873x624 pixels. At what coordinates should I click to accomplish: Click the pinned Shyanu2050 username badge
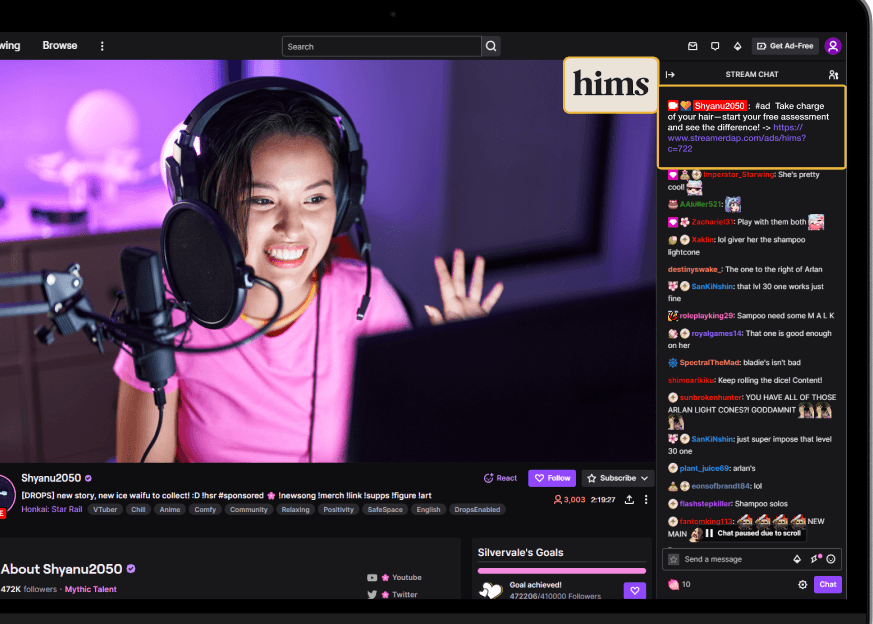[x=719, y=106]
